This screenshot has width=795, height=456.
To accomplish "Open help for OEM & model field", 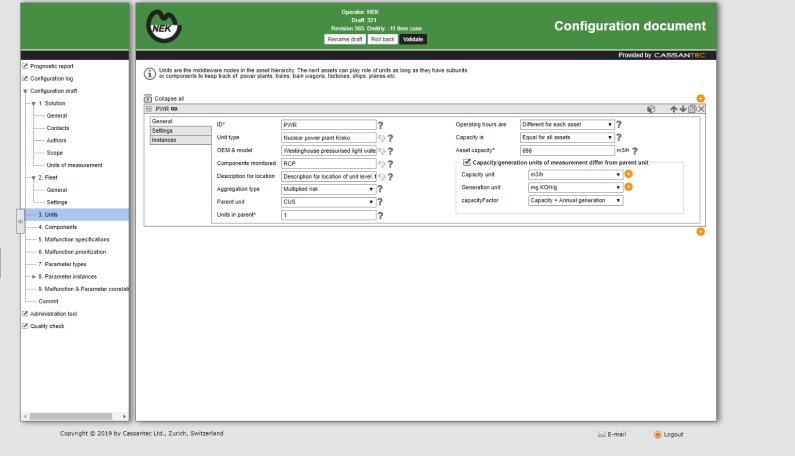I will [x=390, y=151].
